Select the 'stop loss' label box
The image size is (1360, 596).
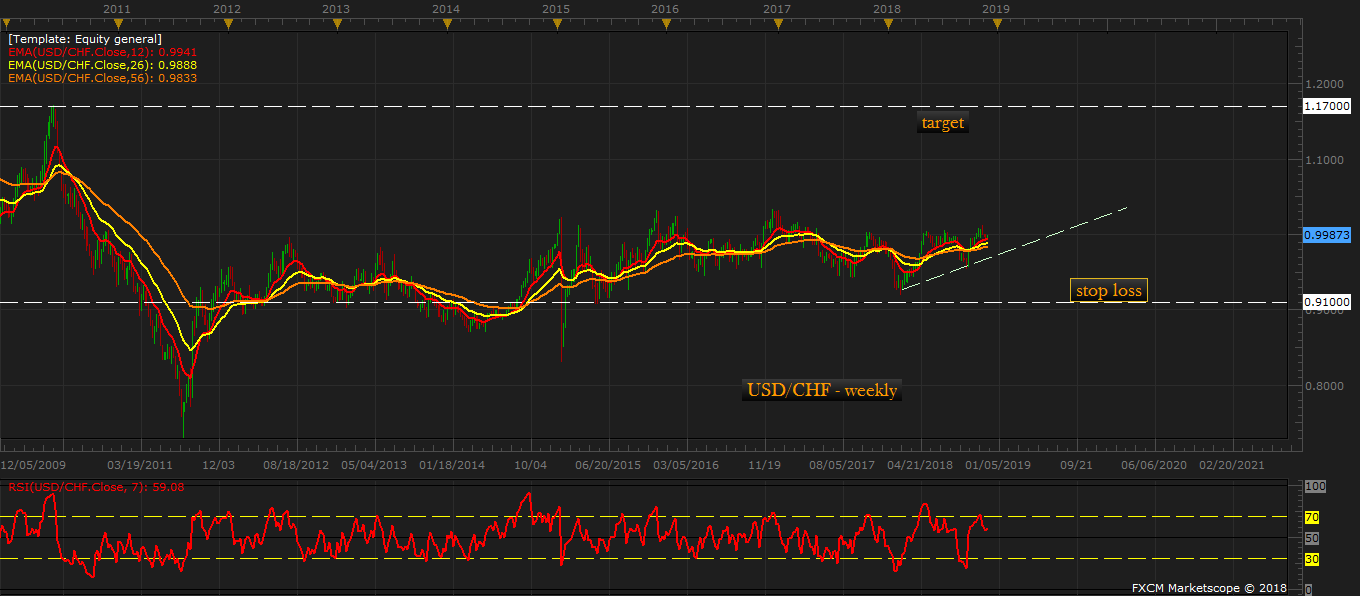point(1108,291)
